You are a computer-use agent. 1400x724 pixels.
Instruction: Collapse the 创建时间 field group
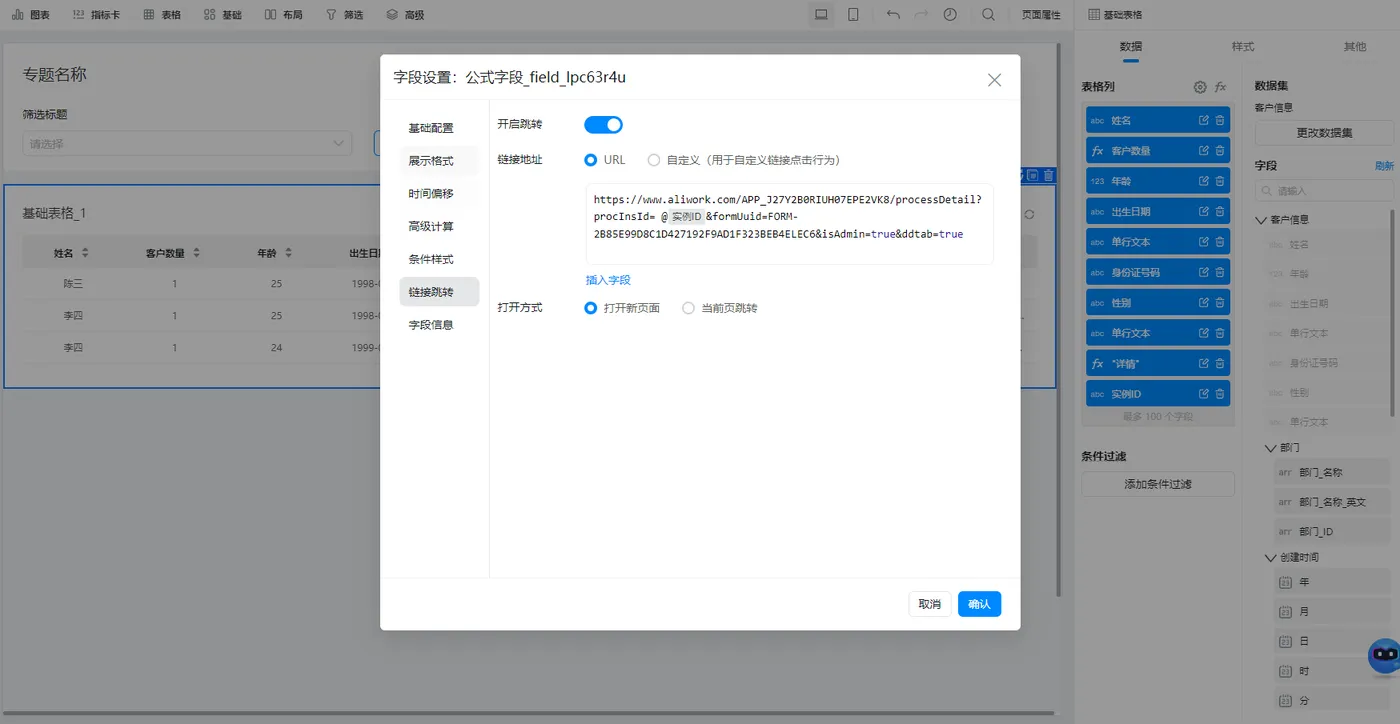pos(1271,557)
